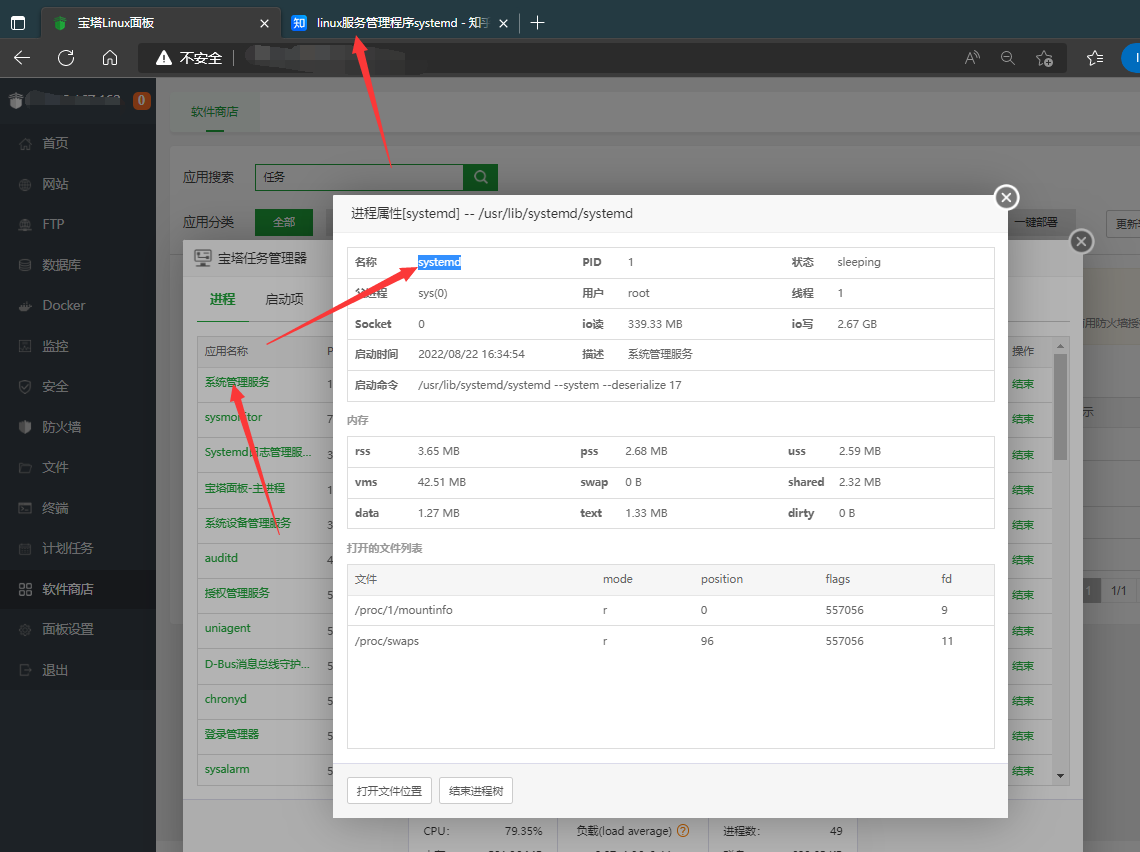The height and width of the screenshot is (852, 1140).
Task: Add this page to favorites
Action: [1044, 58]
